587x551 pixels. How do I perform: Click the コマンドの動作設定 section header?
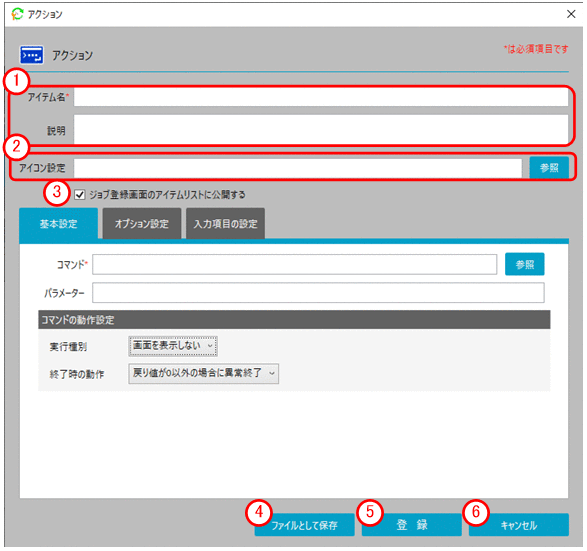294,320
